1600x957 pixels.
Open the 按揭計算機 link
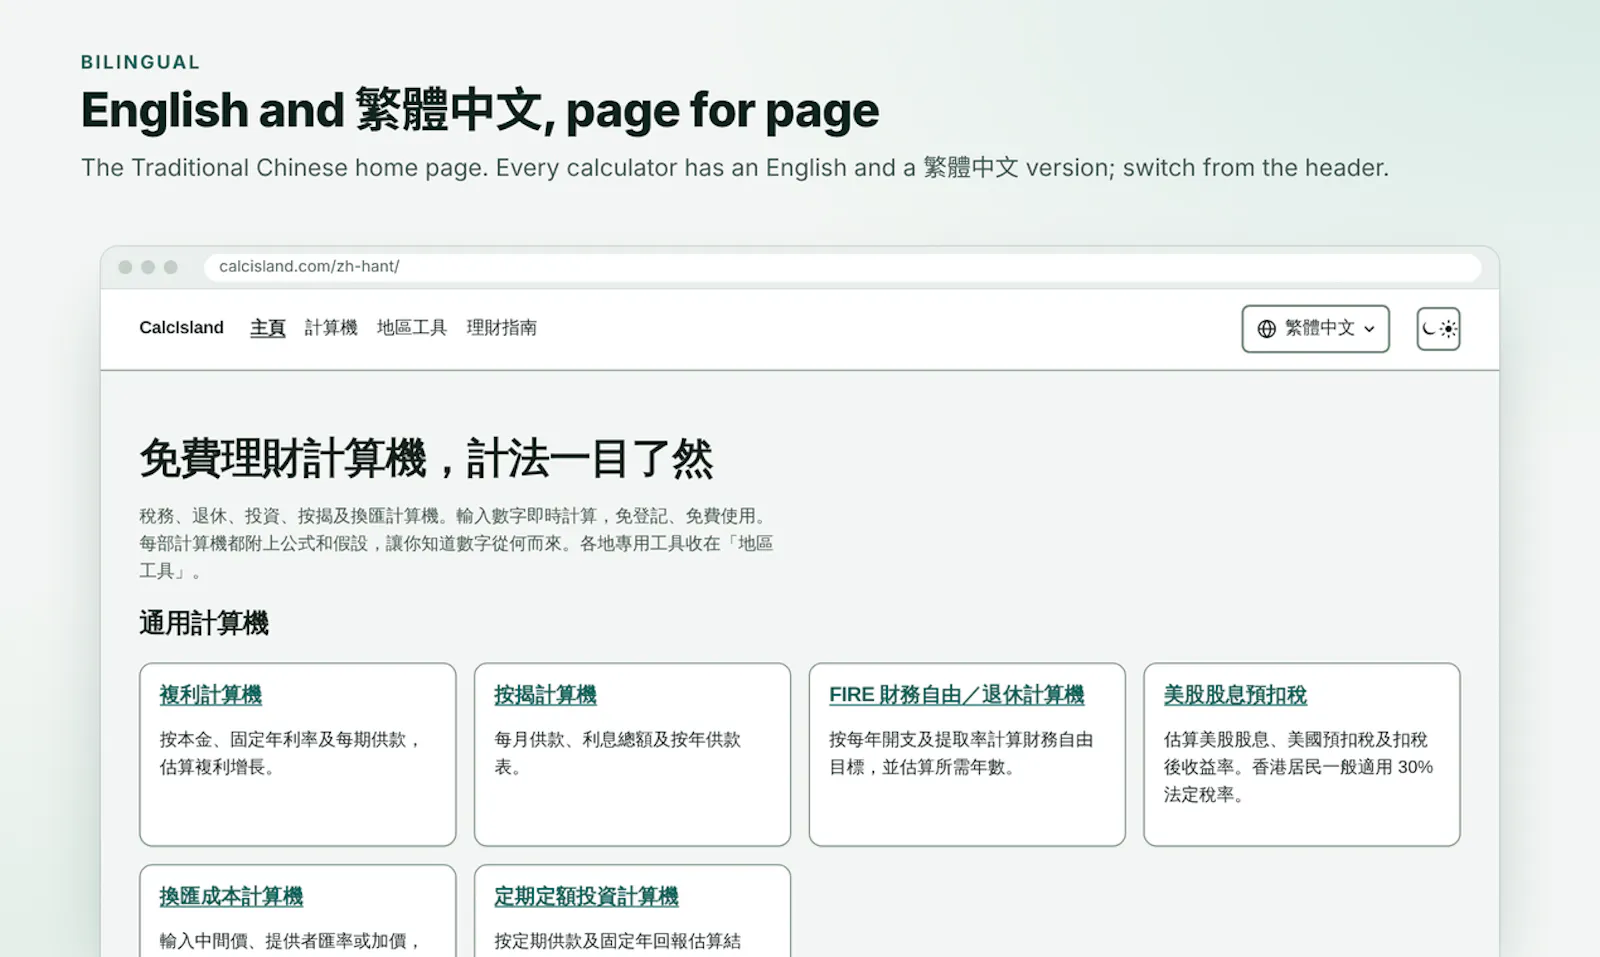coord(545,695)
